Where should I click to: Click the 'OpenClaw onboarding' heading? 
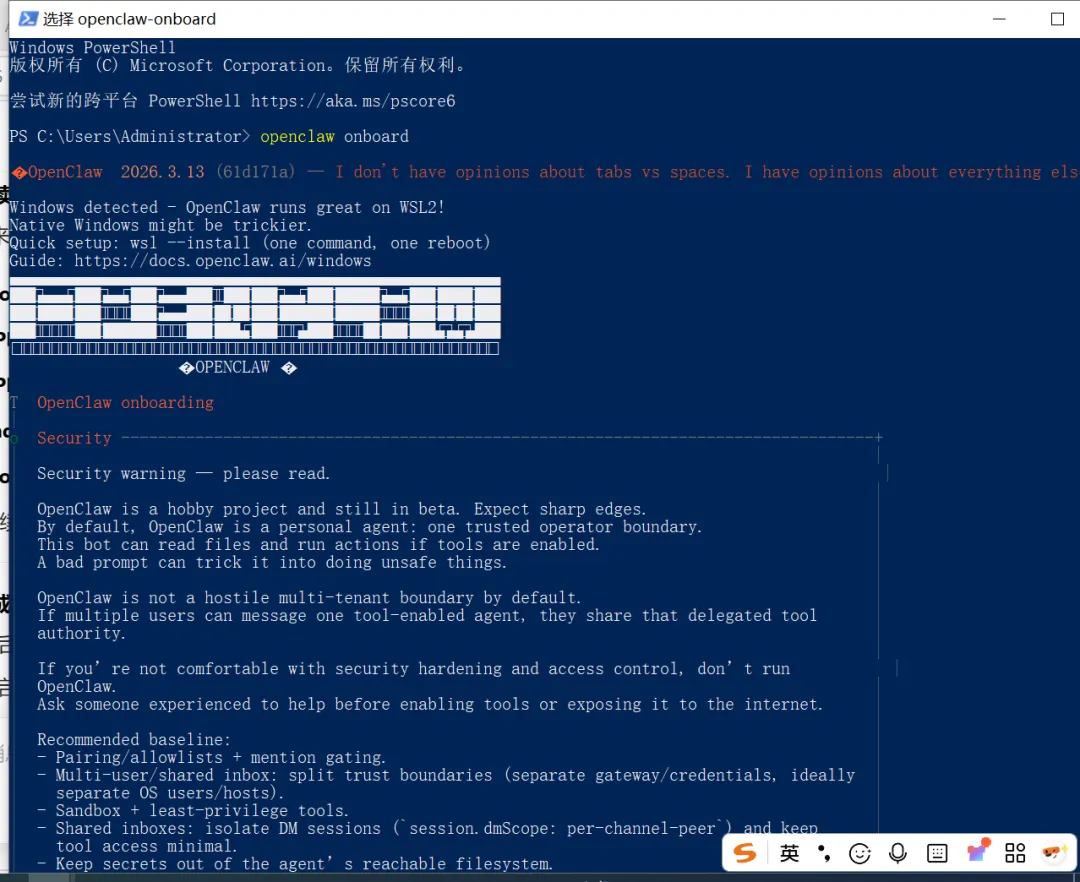coord(125,403)
